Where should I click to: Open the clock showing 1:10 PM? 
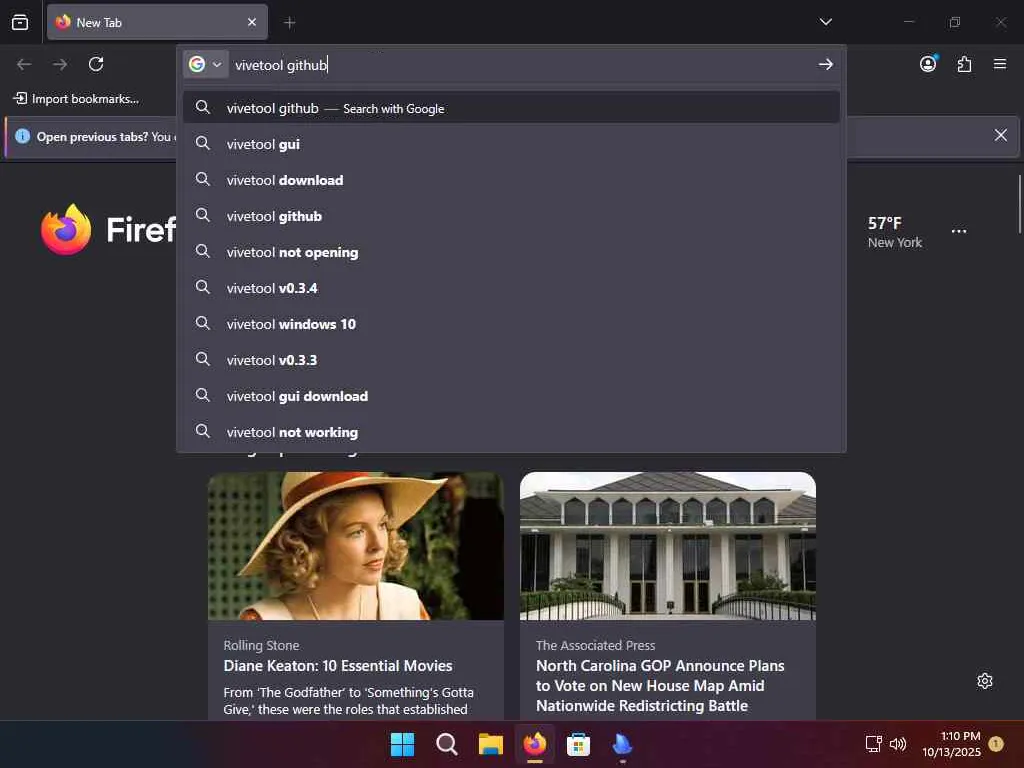951,744
